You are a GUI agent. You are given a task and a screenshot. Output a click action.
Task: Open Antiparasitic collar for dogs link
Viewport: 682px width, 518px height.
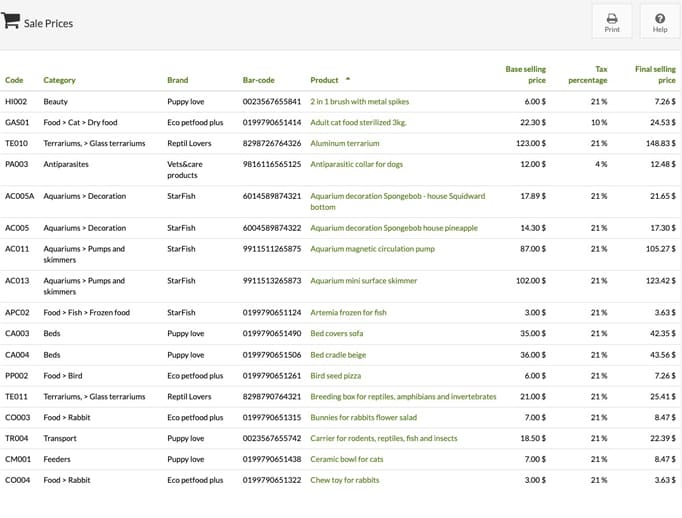(356, 164)
